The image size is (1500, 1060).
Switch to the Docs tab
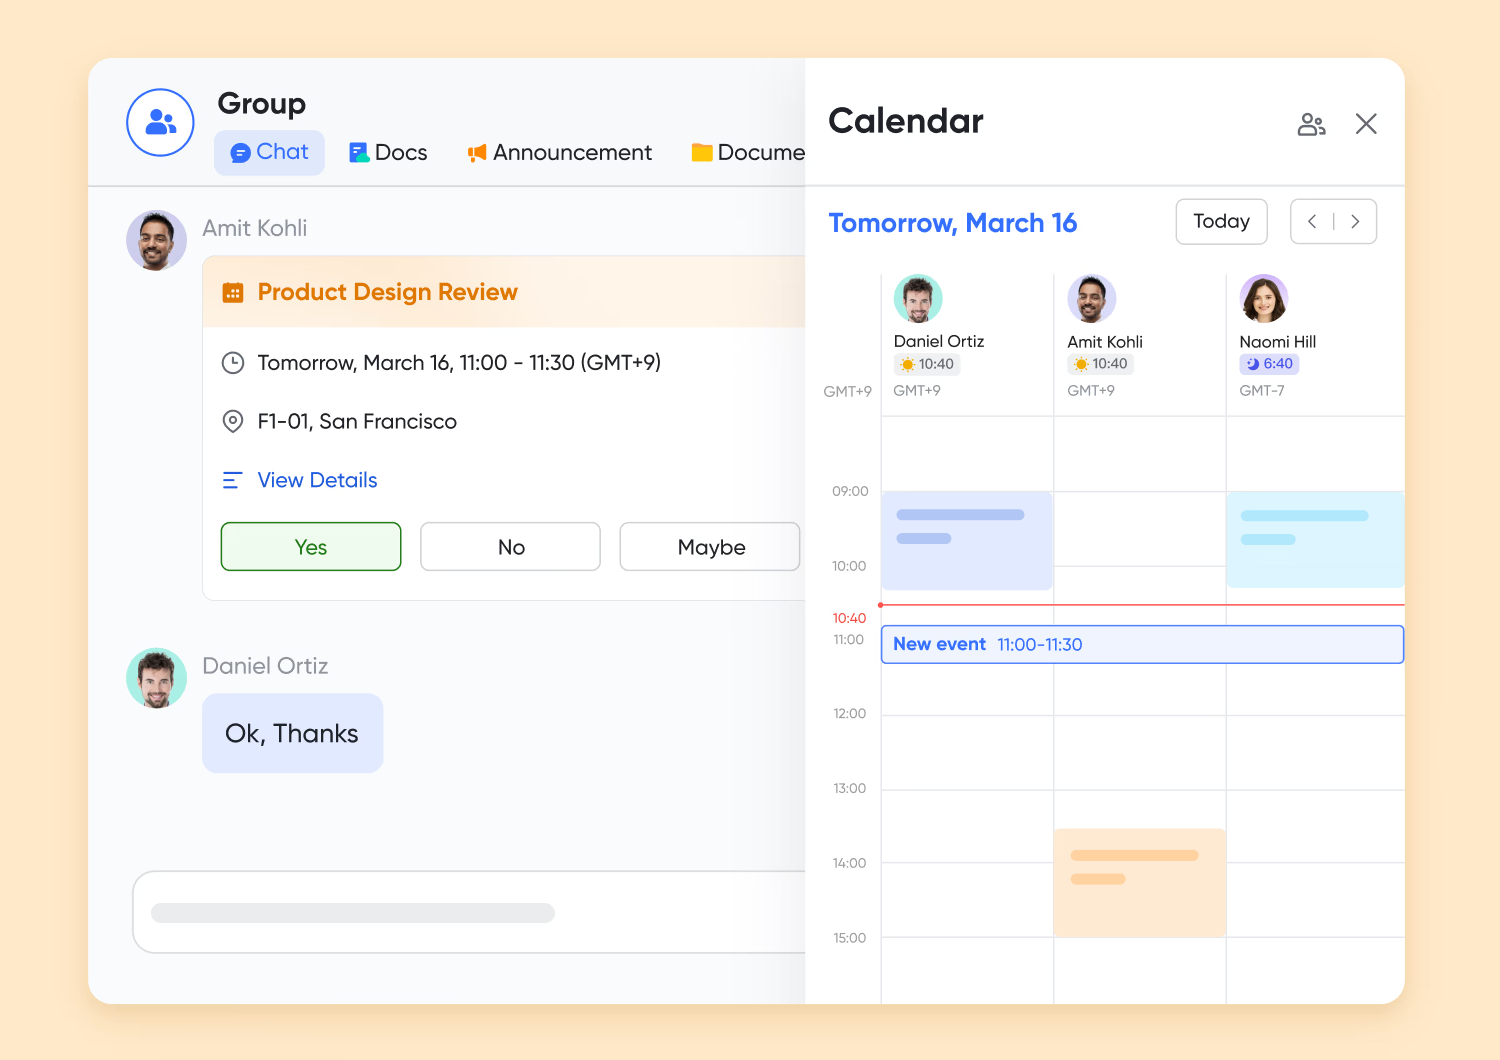[388, 153]
